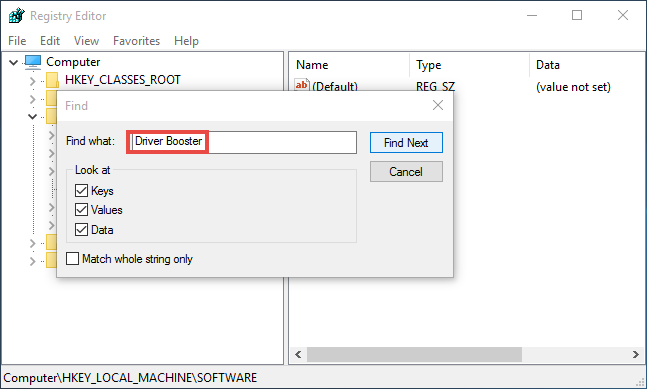Image resolution: width=647 pixels, height=389 pixels.
Task: Select the HKEY_CLASSES_ROOT tree item
Action: pos(123,80)
